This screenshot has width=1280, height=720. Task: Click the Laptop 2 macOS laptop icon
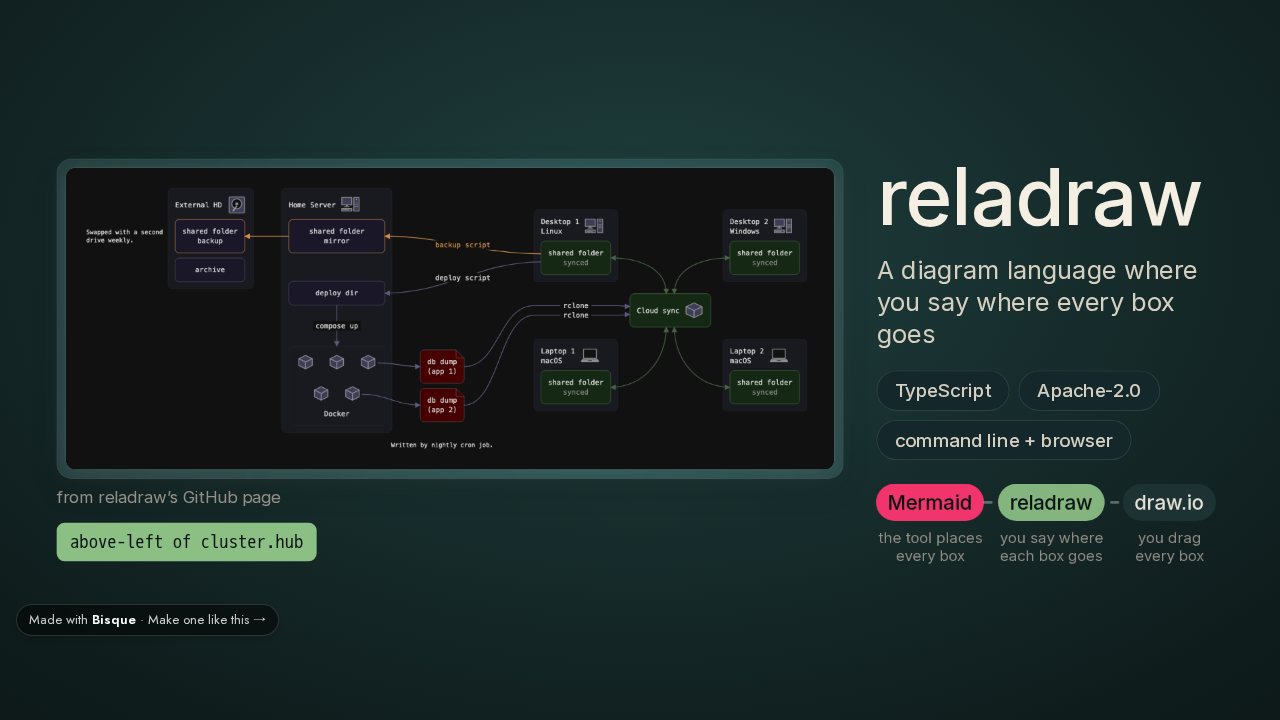pos(779,355)
